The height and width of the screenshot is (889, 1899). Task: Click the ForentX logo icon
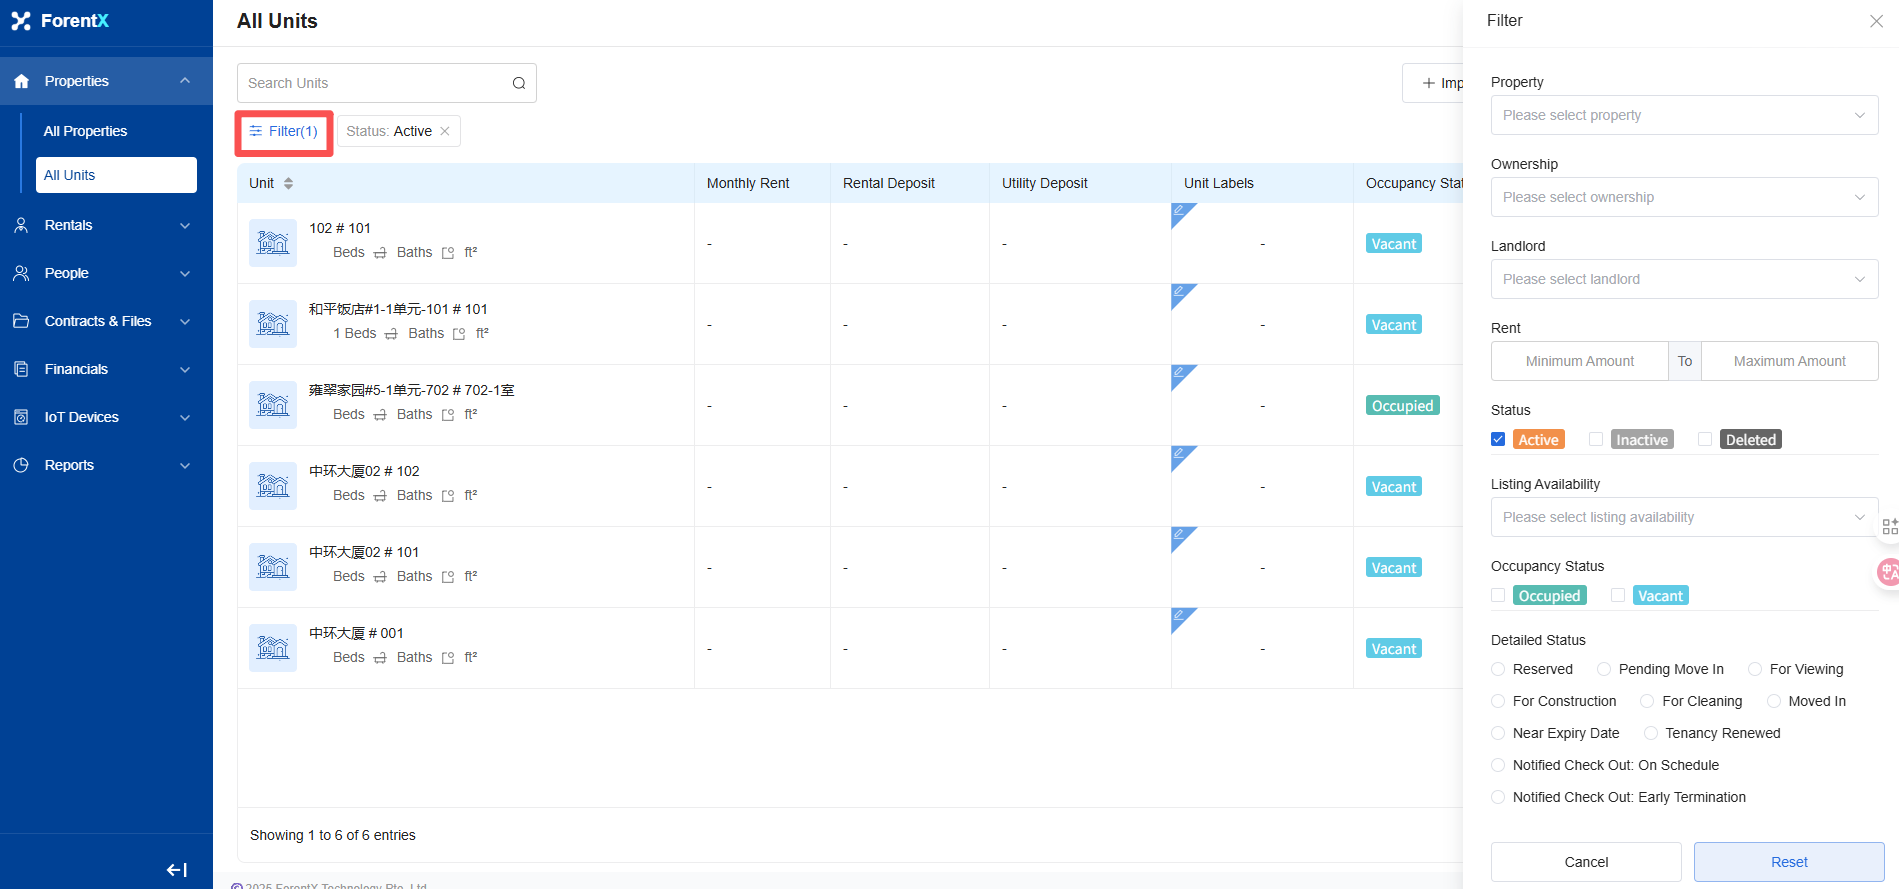[21, 21]
